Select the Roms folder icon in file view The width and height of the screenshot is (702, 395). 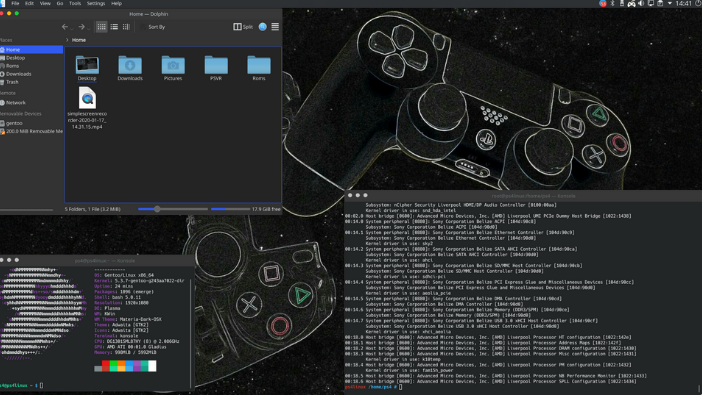pos(259,65)
